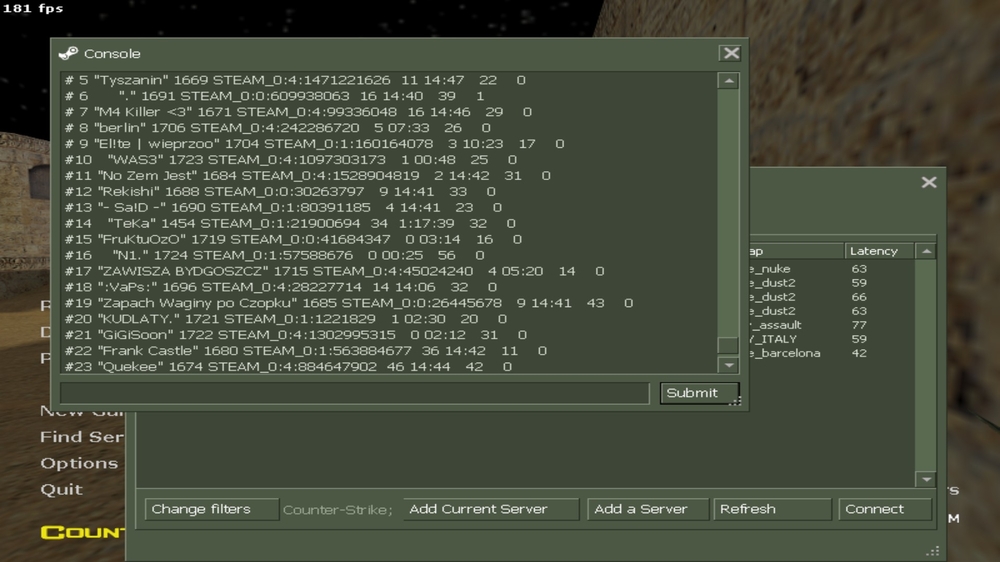Click server list scroll down arrow
Screen dimensions: 1000x562
point(926,479)
